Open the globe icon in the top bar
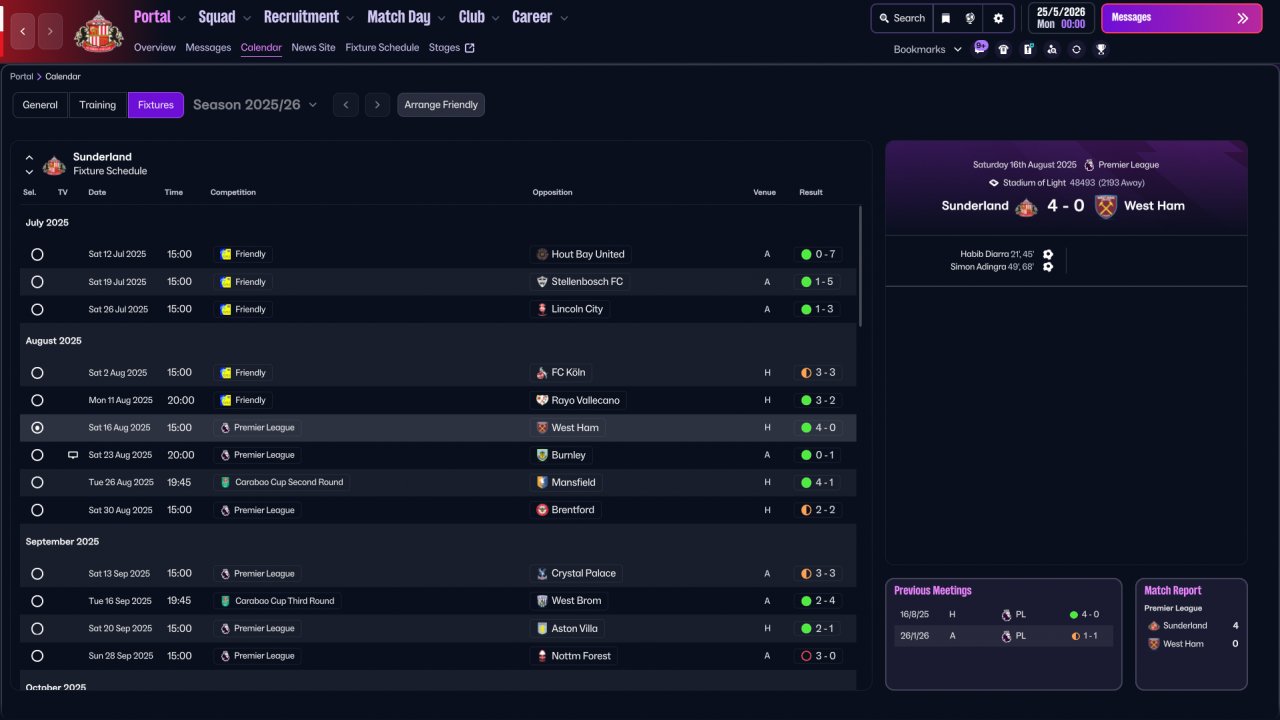Viewport: 1280px width, 720px height. (970, 18)
